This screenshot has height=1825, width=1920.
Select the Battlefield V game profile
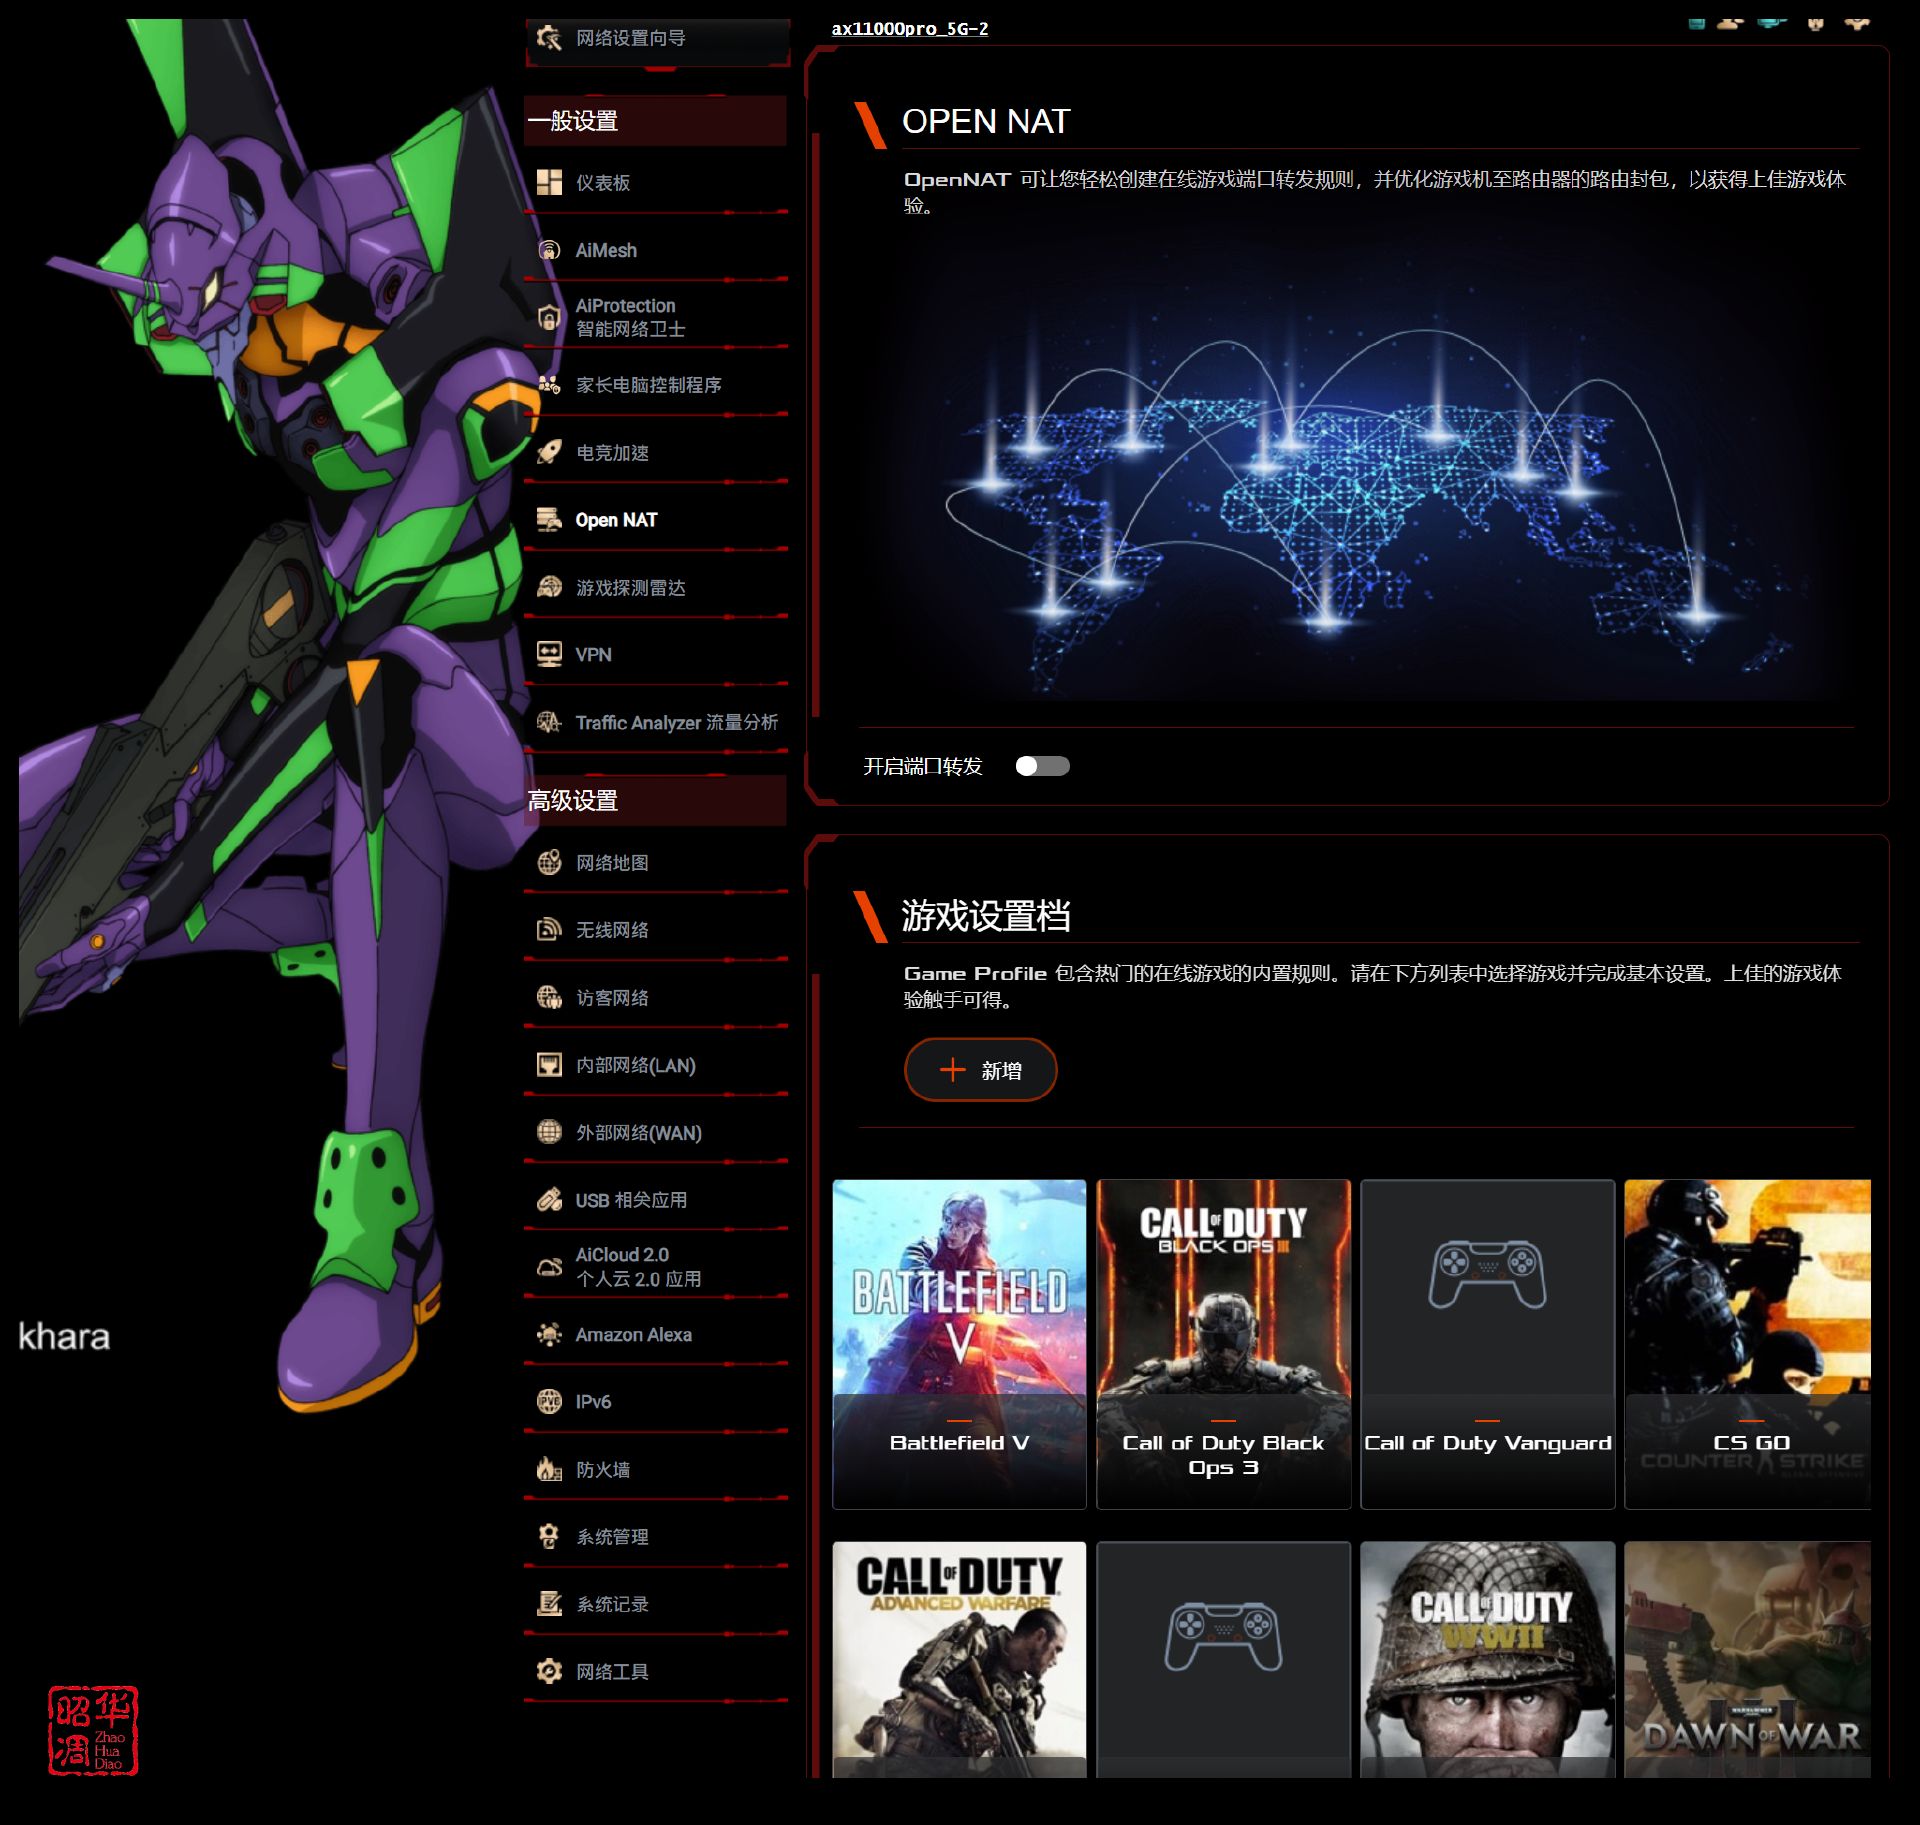click(x=959, y=1344)
